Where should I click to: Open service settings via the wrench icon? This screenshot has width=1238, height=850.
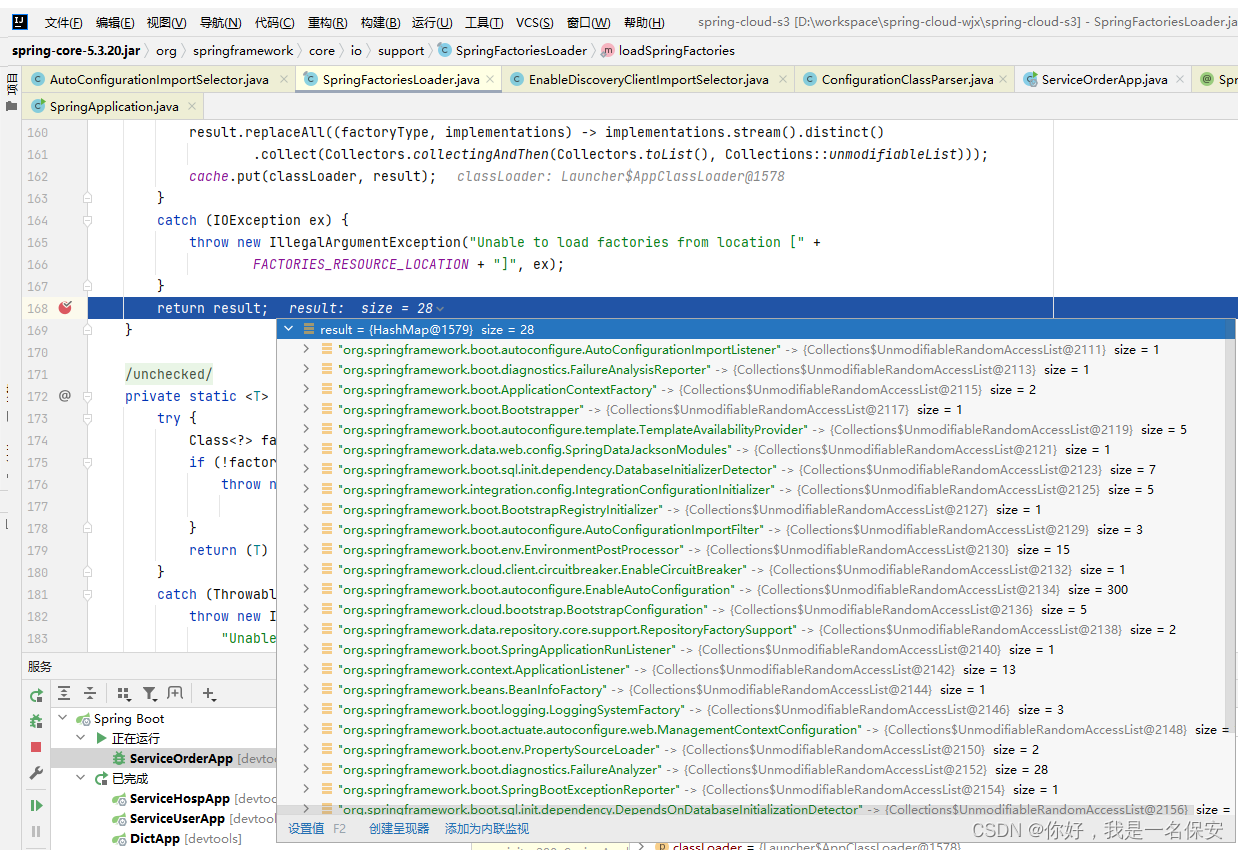point(36,773)
